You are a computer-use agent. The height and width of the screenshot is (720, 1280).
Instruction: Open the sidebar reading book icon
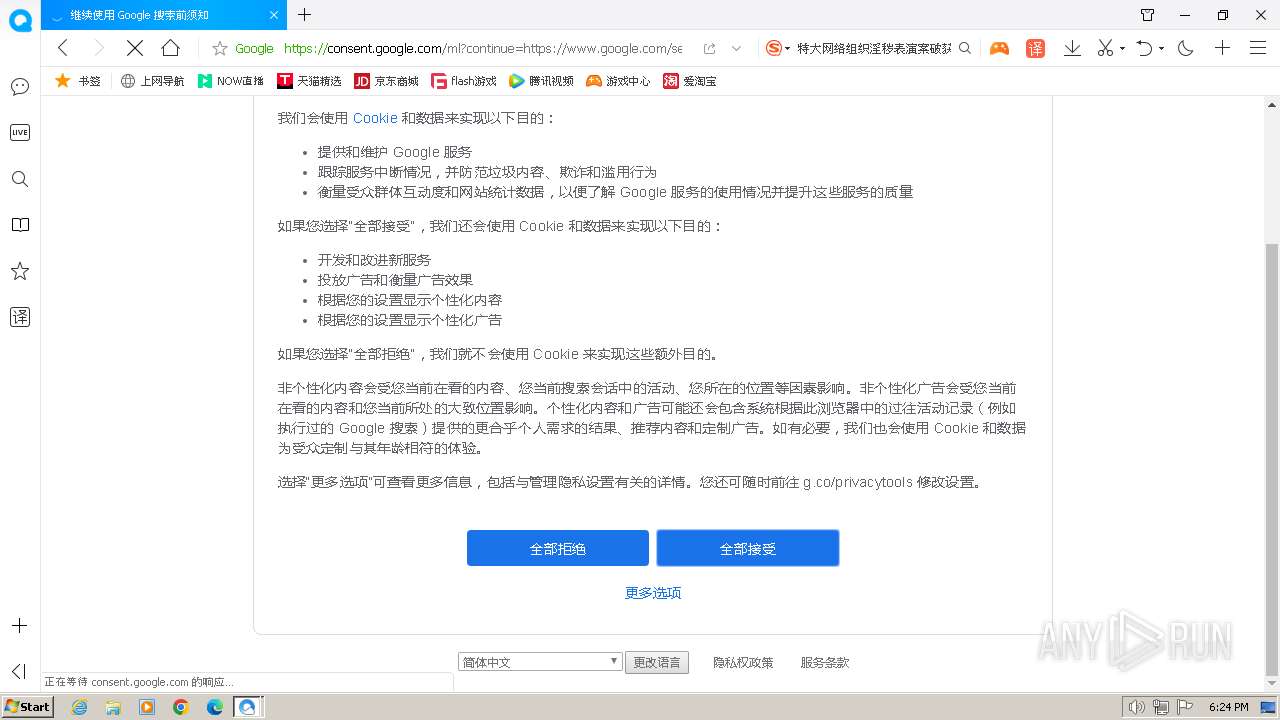[20, 225]
